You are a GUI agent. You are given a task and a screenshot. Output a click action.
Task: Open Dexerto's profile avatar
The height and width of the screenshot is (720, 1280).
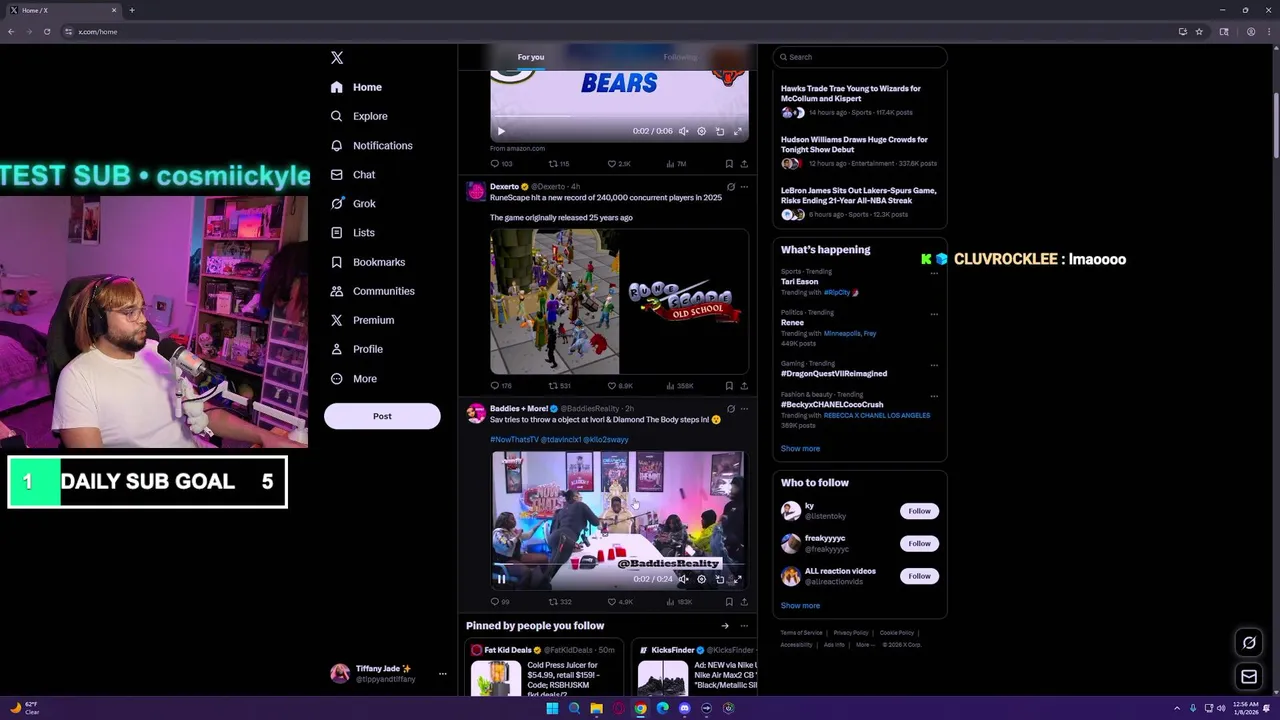click(476, 191)
